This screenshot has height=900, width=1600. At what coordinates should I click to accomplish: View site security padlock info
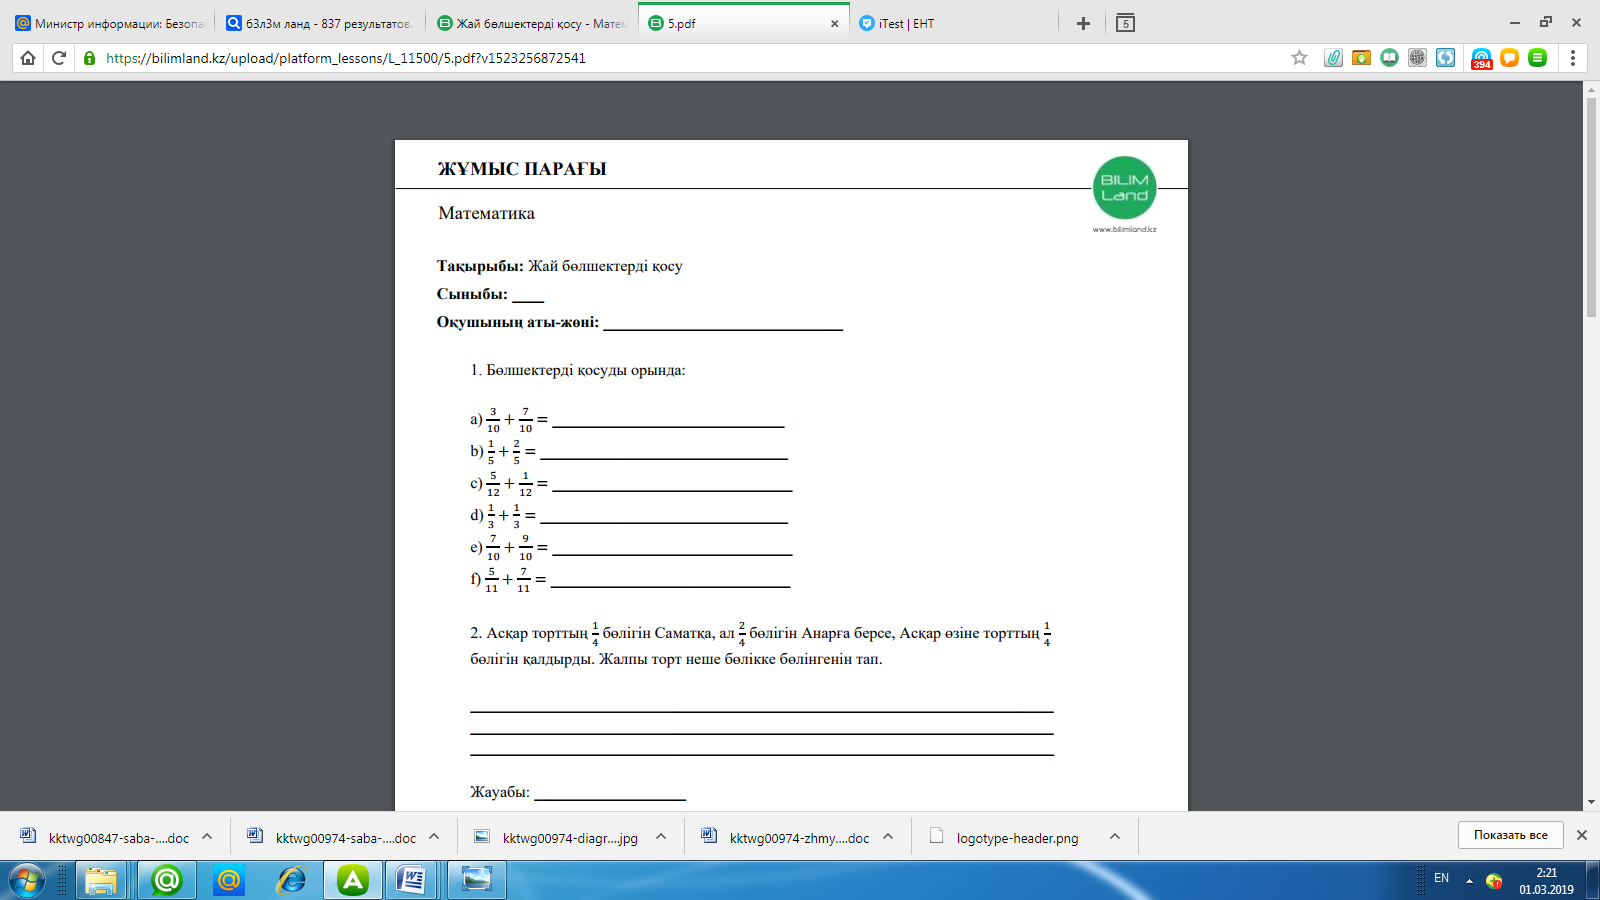click(x=89, y=58)
